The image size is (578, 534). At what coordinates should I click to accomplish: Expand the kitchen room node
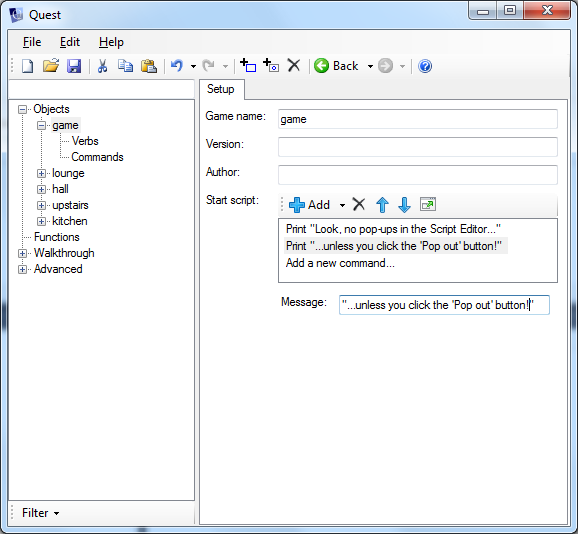(41, 221)
